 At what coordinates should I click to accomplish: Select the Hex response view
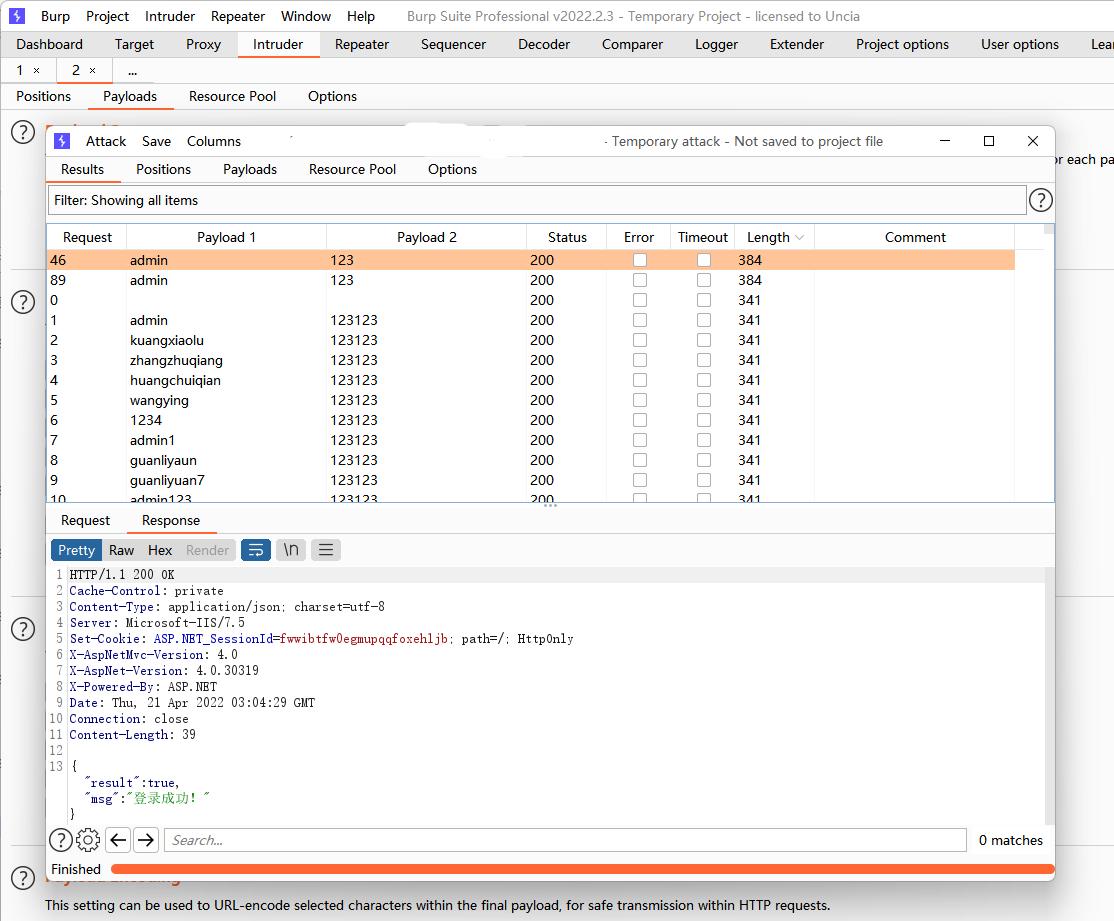pos(160,550)
